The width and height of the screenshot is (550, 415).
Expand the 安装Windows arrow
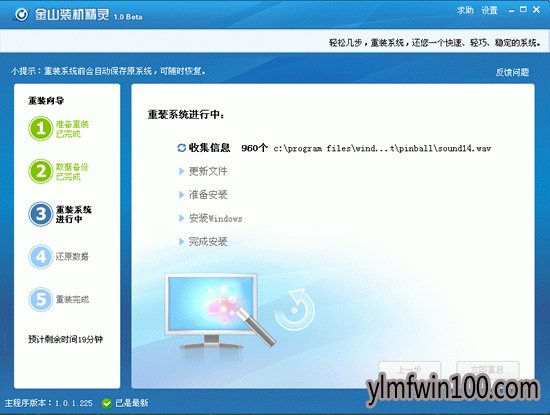tap(181, 219)
